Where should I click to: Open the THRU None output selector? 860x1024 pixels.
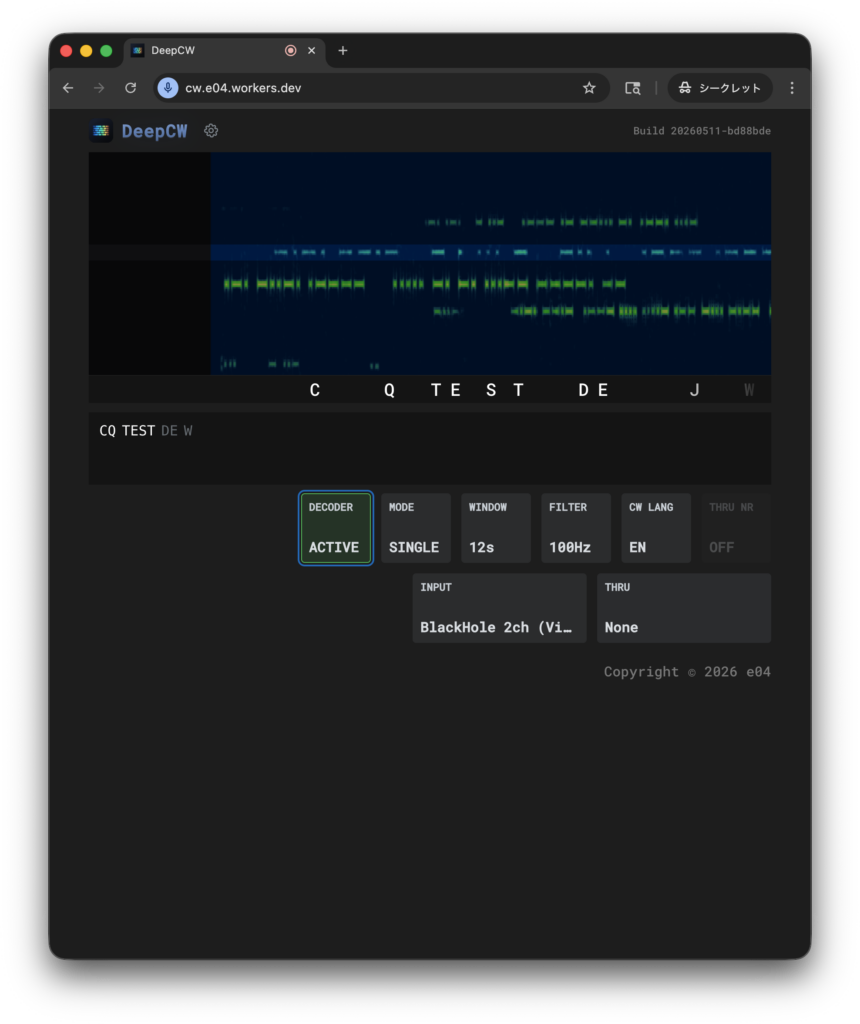(684, 608)
